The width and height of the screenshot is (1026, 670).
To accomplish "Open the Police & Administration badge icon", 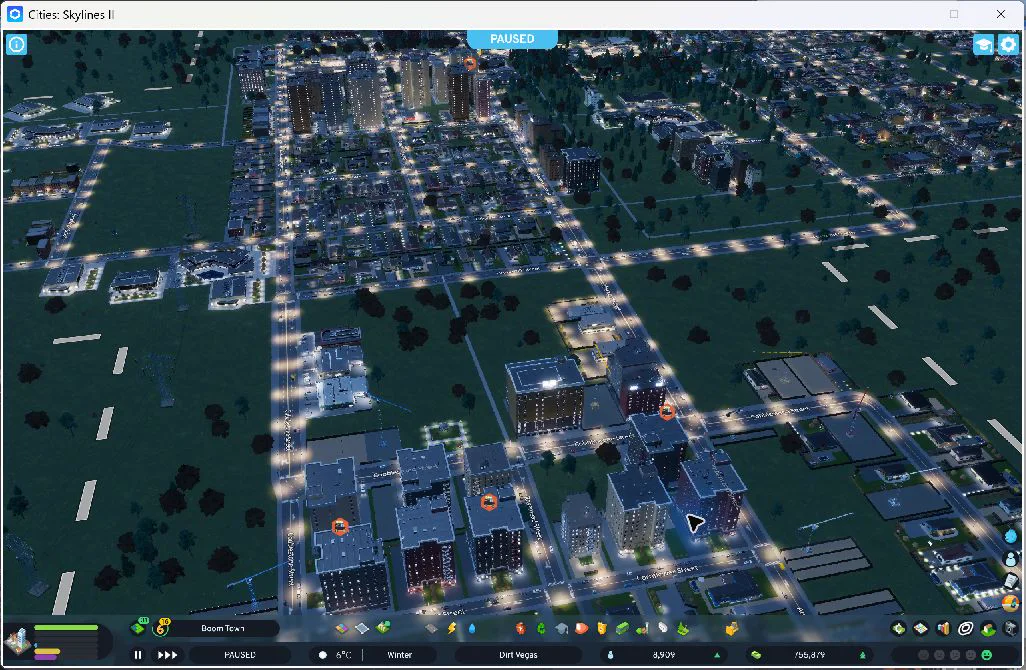I will click(602, 628).
